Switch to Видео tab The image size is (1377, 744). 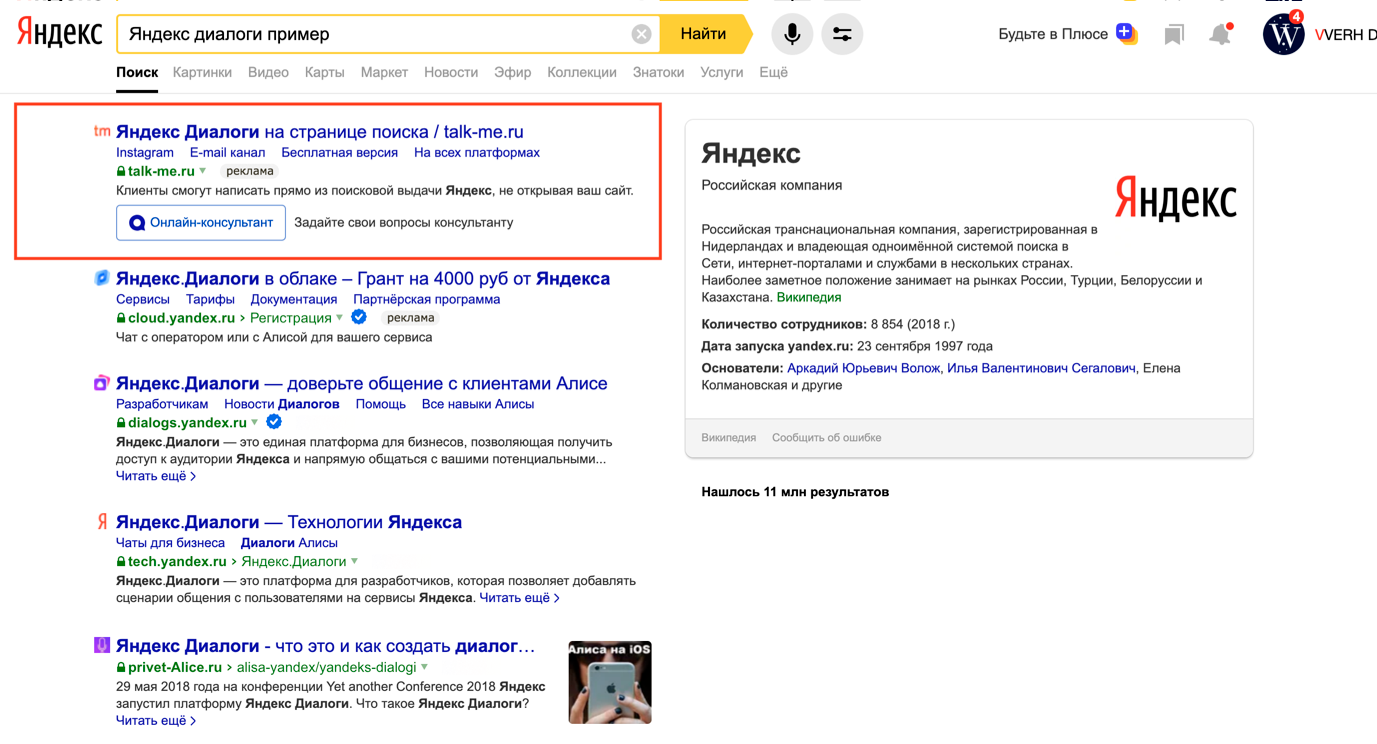[268, 72]
